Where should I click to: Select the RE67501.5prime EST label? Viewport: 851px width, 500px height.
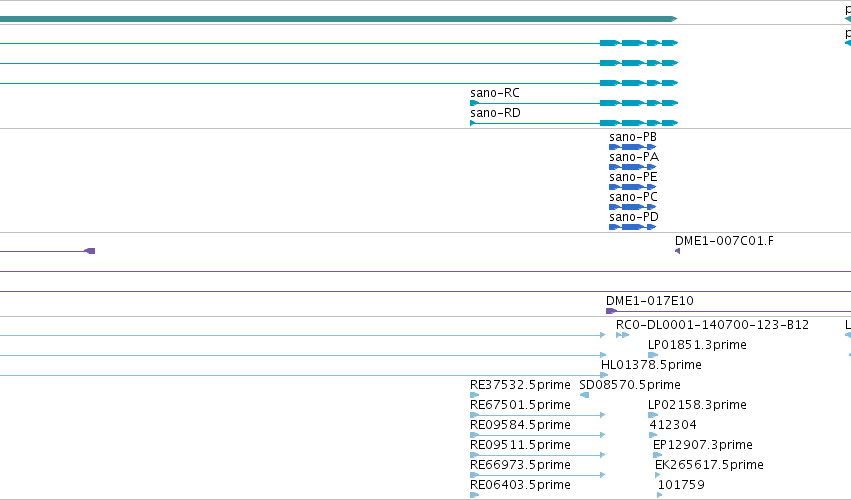click(x=520, y=405)
